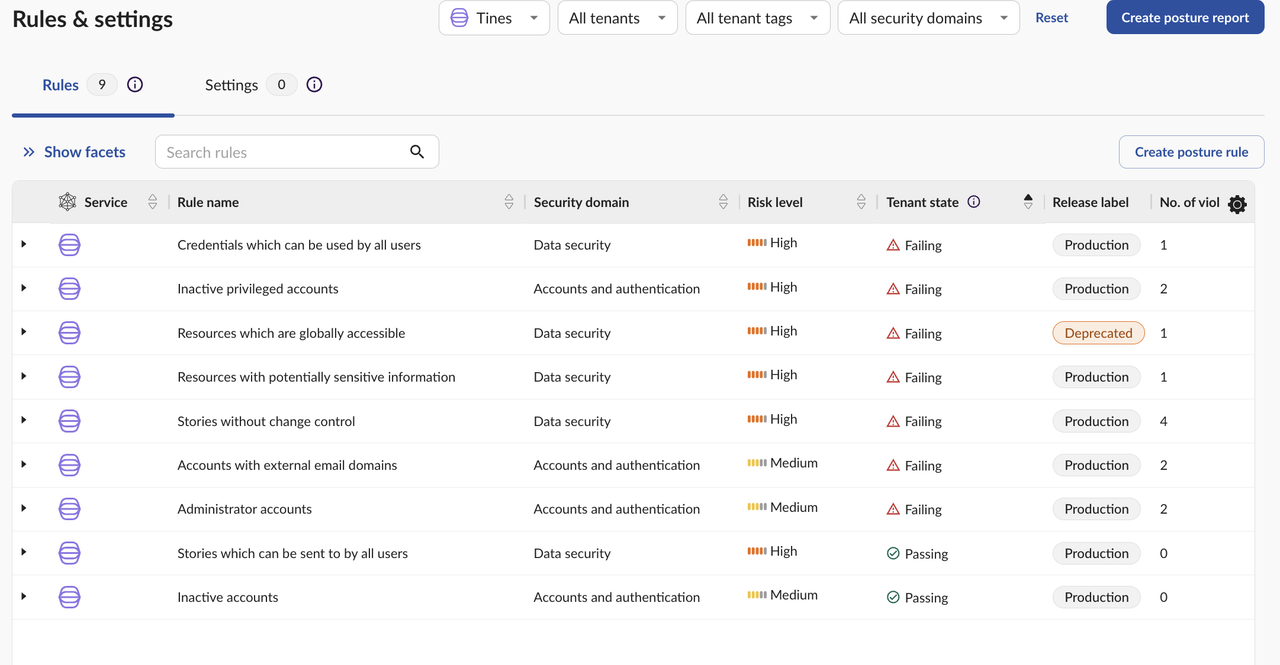Click the Failing warning icon for Administrator accounts
Screen dimensions: 1280x665
coord(893,509)
